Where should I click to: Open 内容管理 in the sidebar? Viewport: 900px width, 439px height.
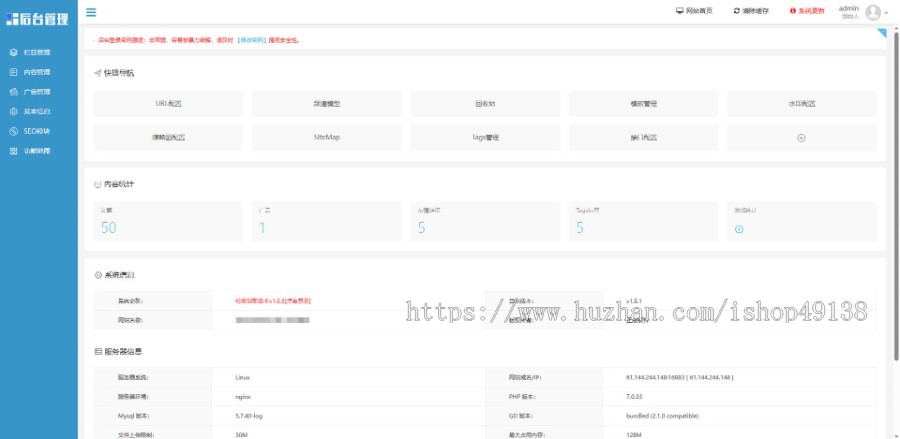click(38, 72)
